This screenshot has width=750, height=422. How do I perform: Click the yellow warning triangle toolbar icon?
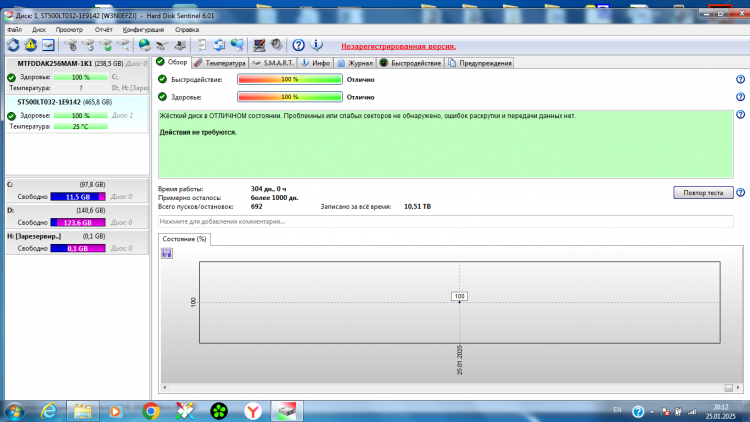coord(31,45)
